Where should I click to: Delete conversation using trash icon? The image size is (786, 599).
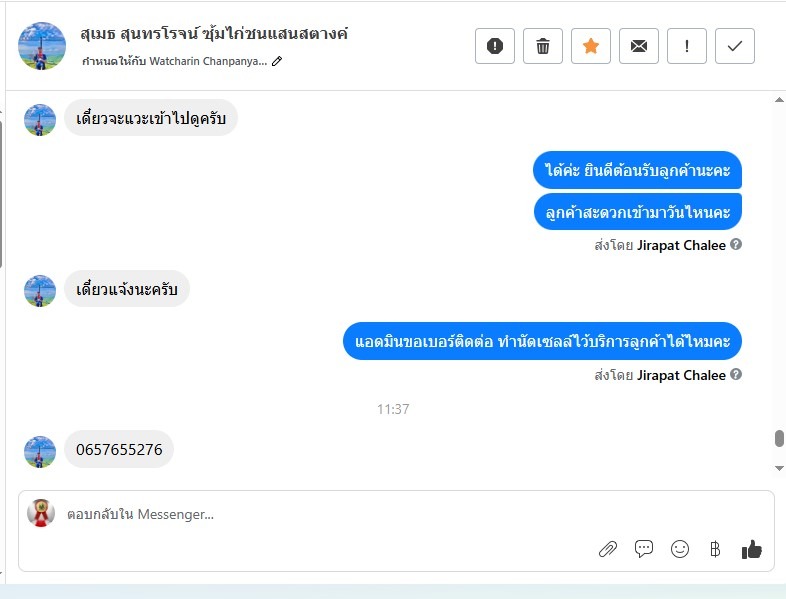pyautogui.click(x=543, y=46)
